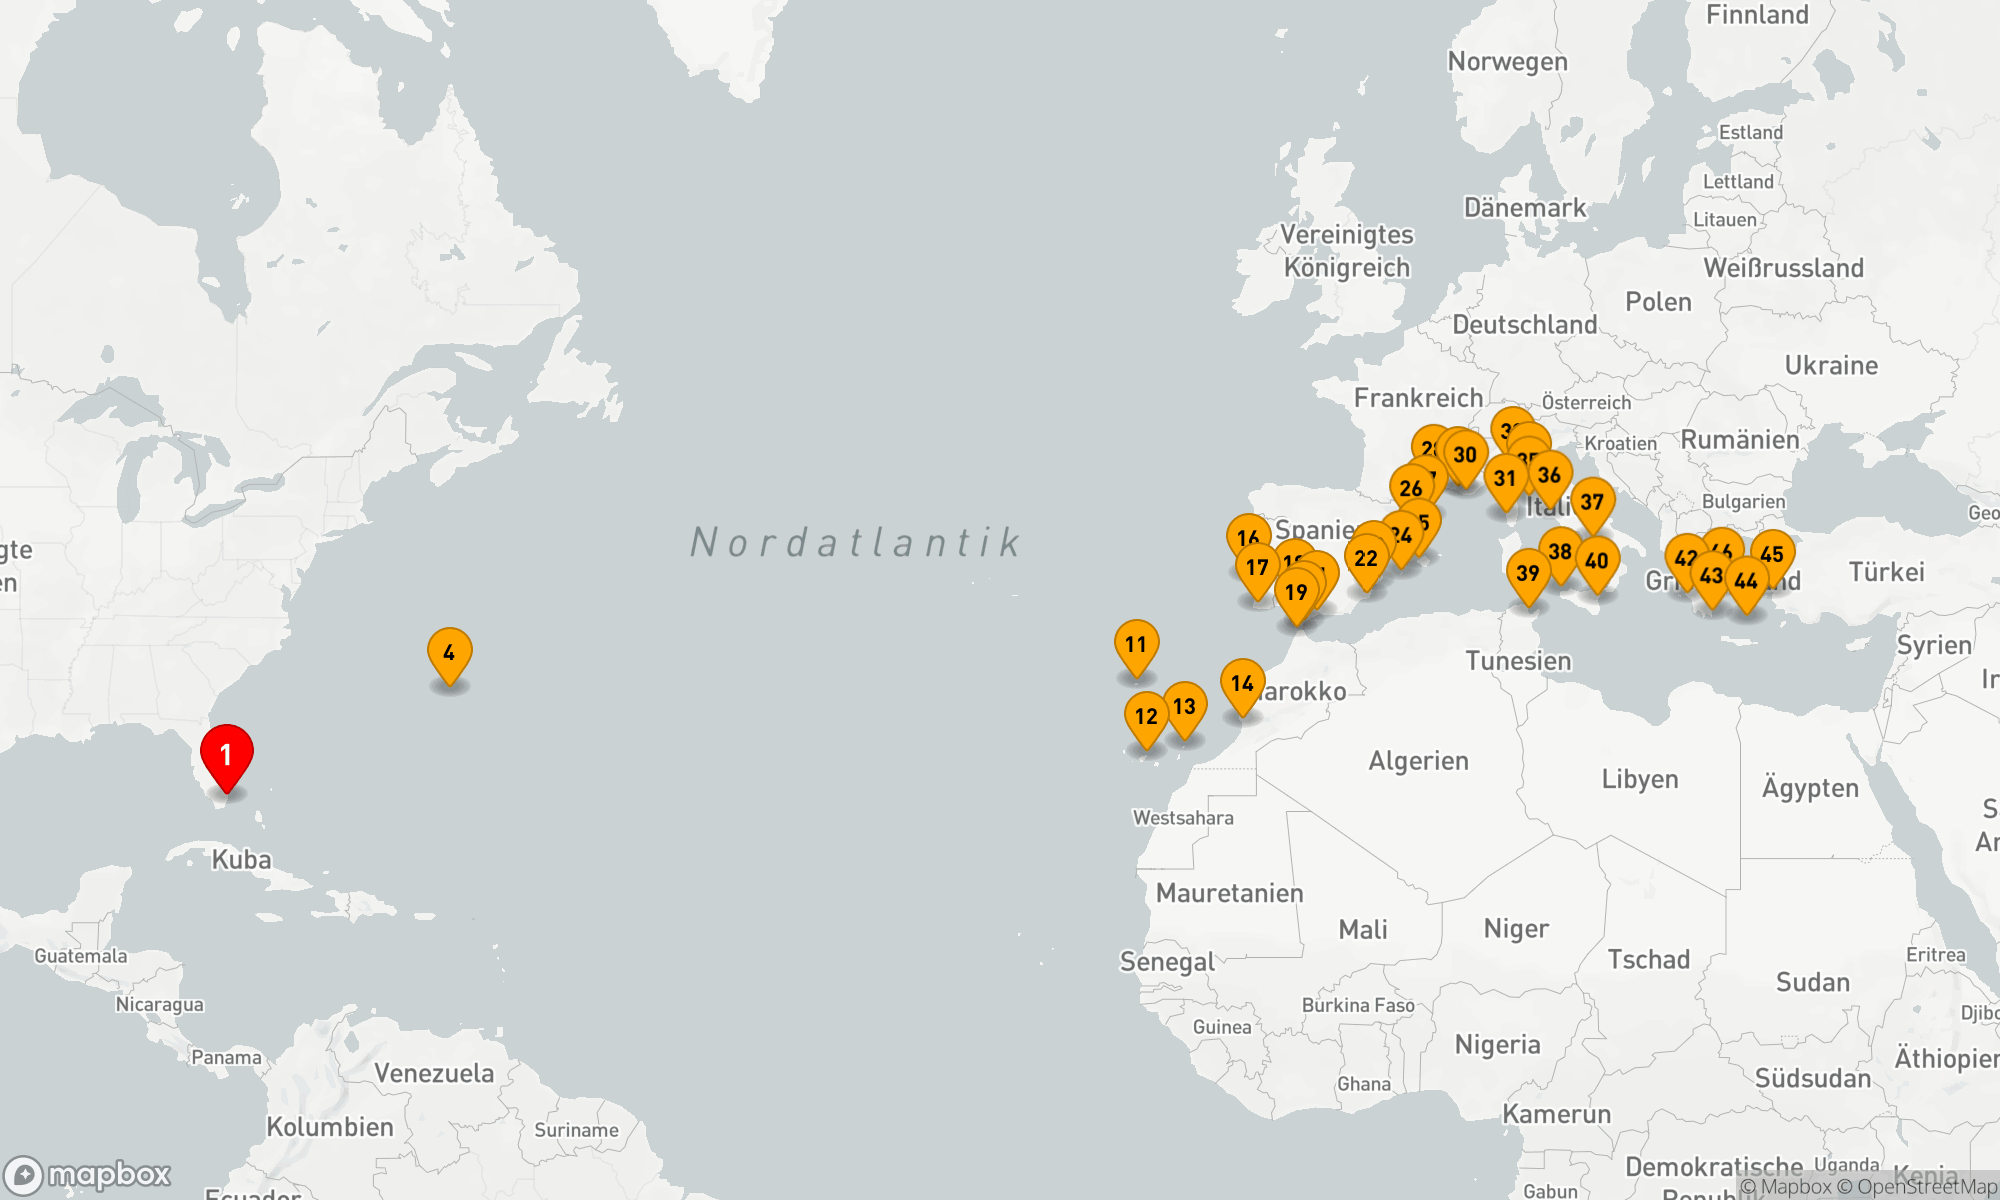The width and height of the screenshot is (2000, 1200).
Task: Click the © Mapbox attribution link
Action: [x=1786, y=1187]
